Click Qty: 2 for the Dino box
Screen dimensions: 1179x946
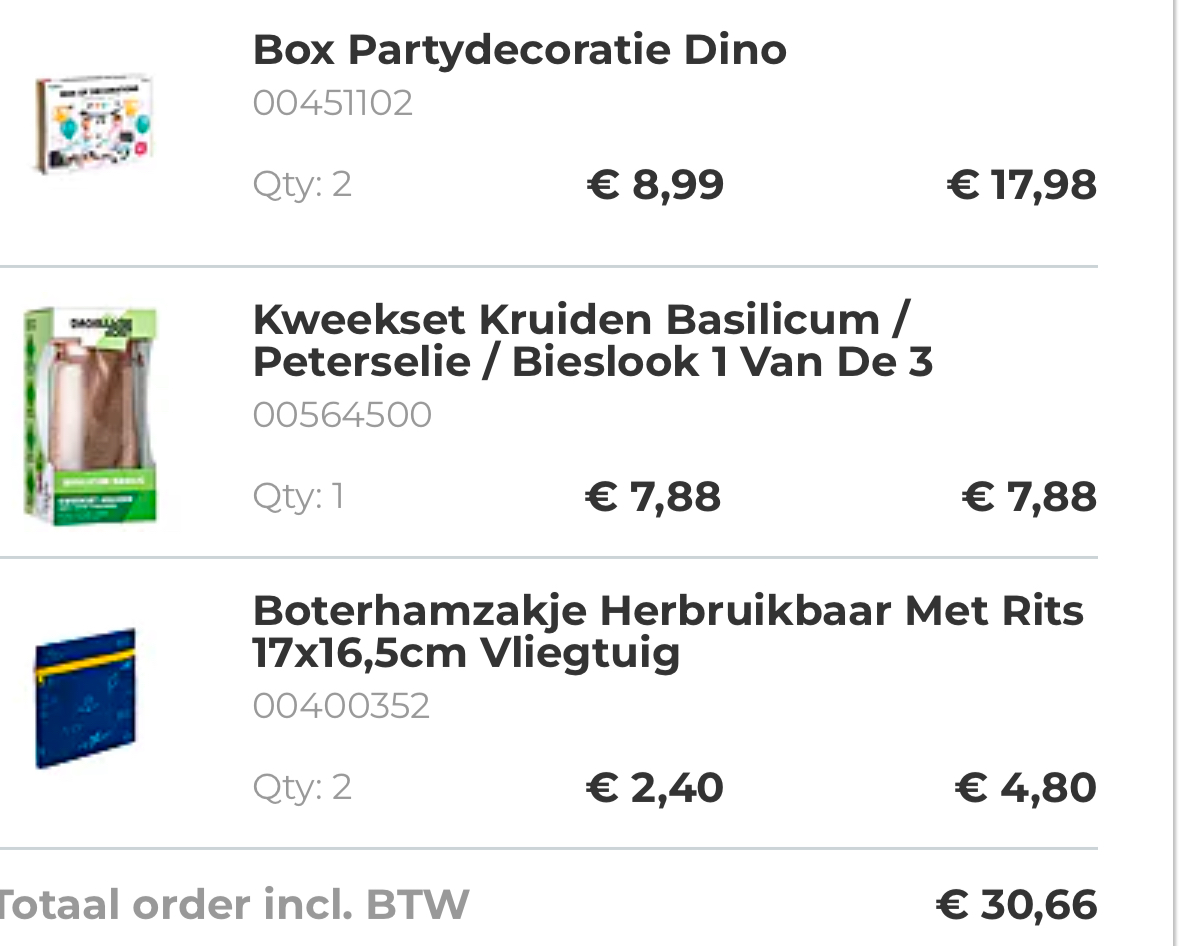click(302, 185)
